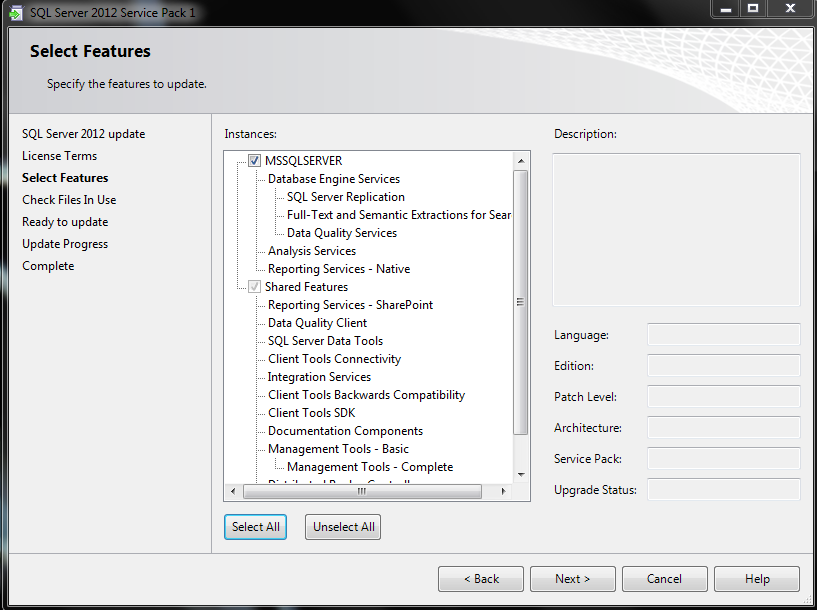Click the Unselect All button

pyautogui.click(x=343, y=527)
